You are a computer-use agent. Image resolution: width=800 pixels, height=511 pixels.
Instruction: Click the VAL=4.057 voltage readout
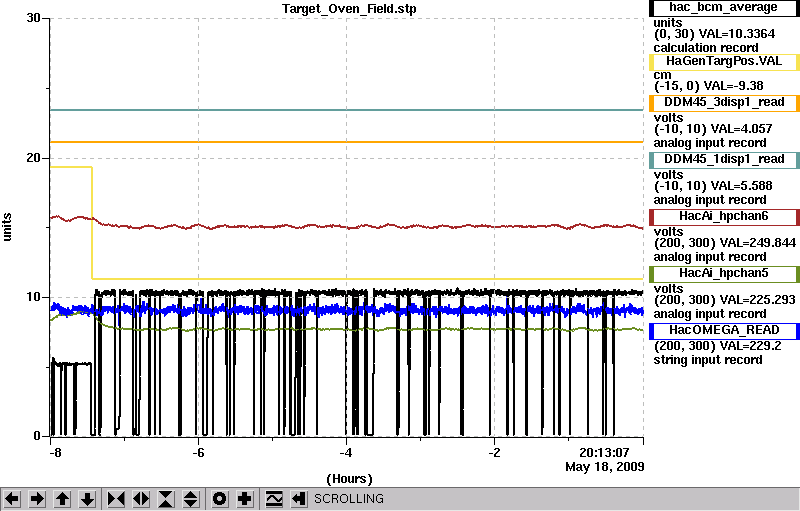click(x=741, y=129)
